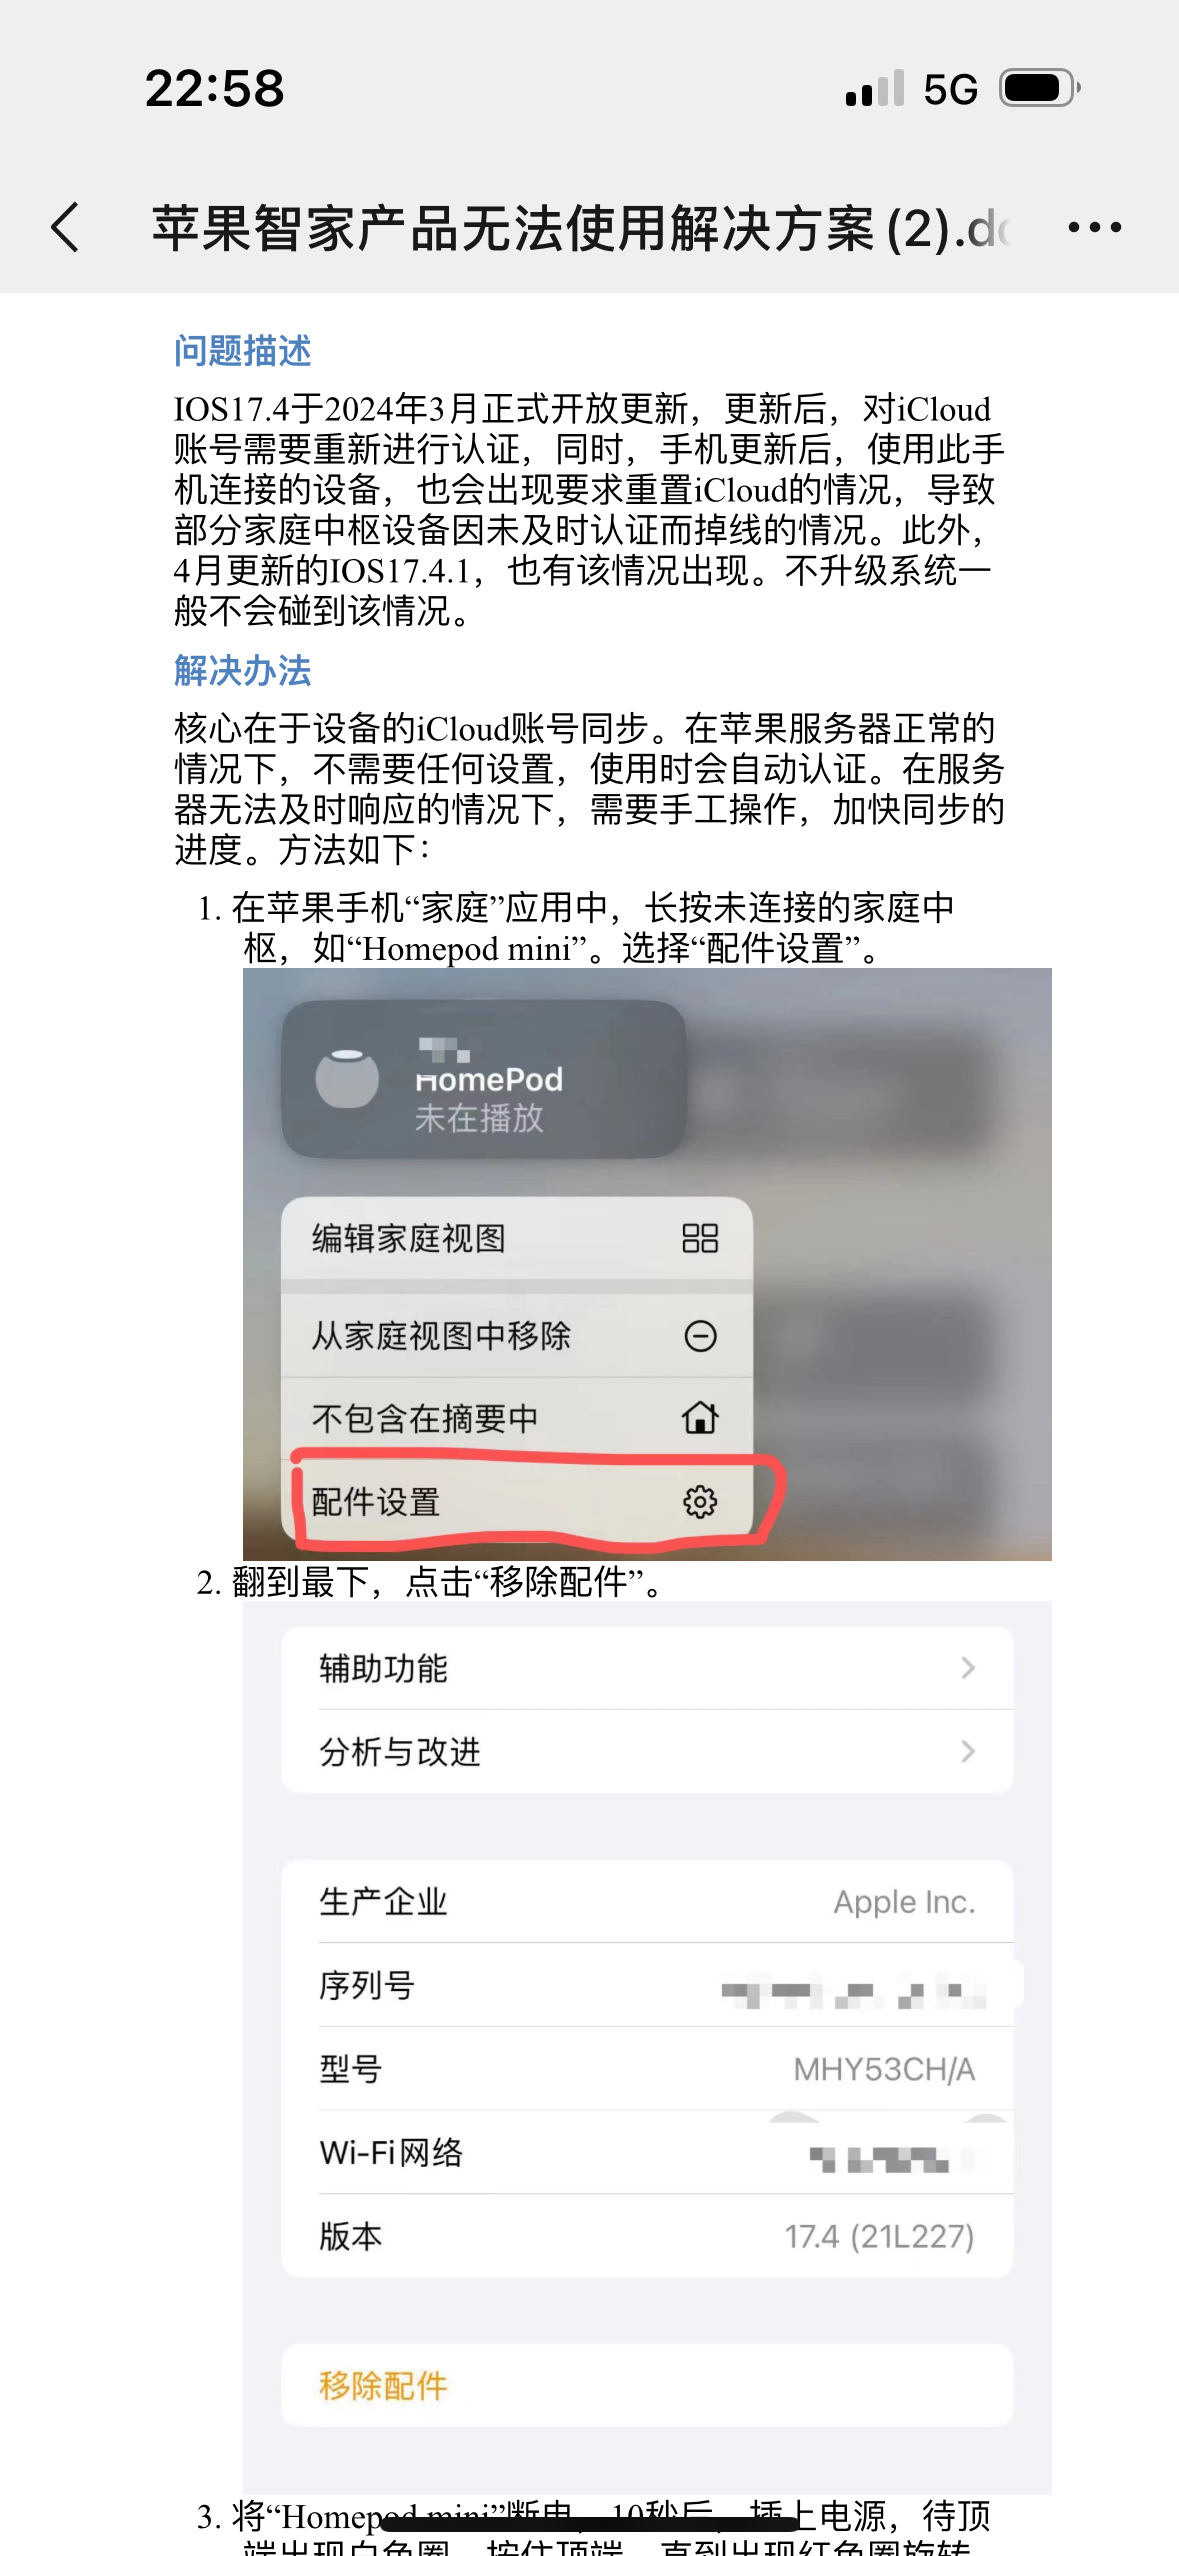Click the HomePod mini device icon
Screen dimensions: 1179x2556
tap(347, 1079)
